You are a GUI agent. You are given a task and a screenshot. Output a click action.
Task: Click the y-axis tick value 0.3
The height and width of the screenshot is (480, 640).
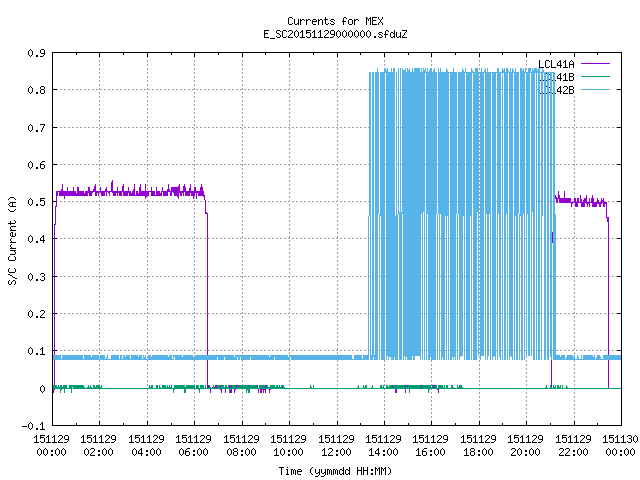pyautogui.click(x=36, y=277)
